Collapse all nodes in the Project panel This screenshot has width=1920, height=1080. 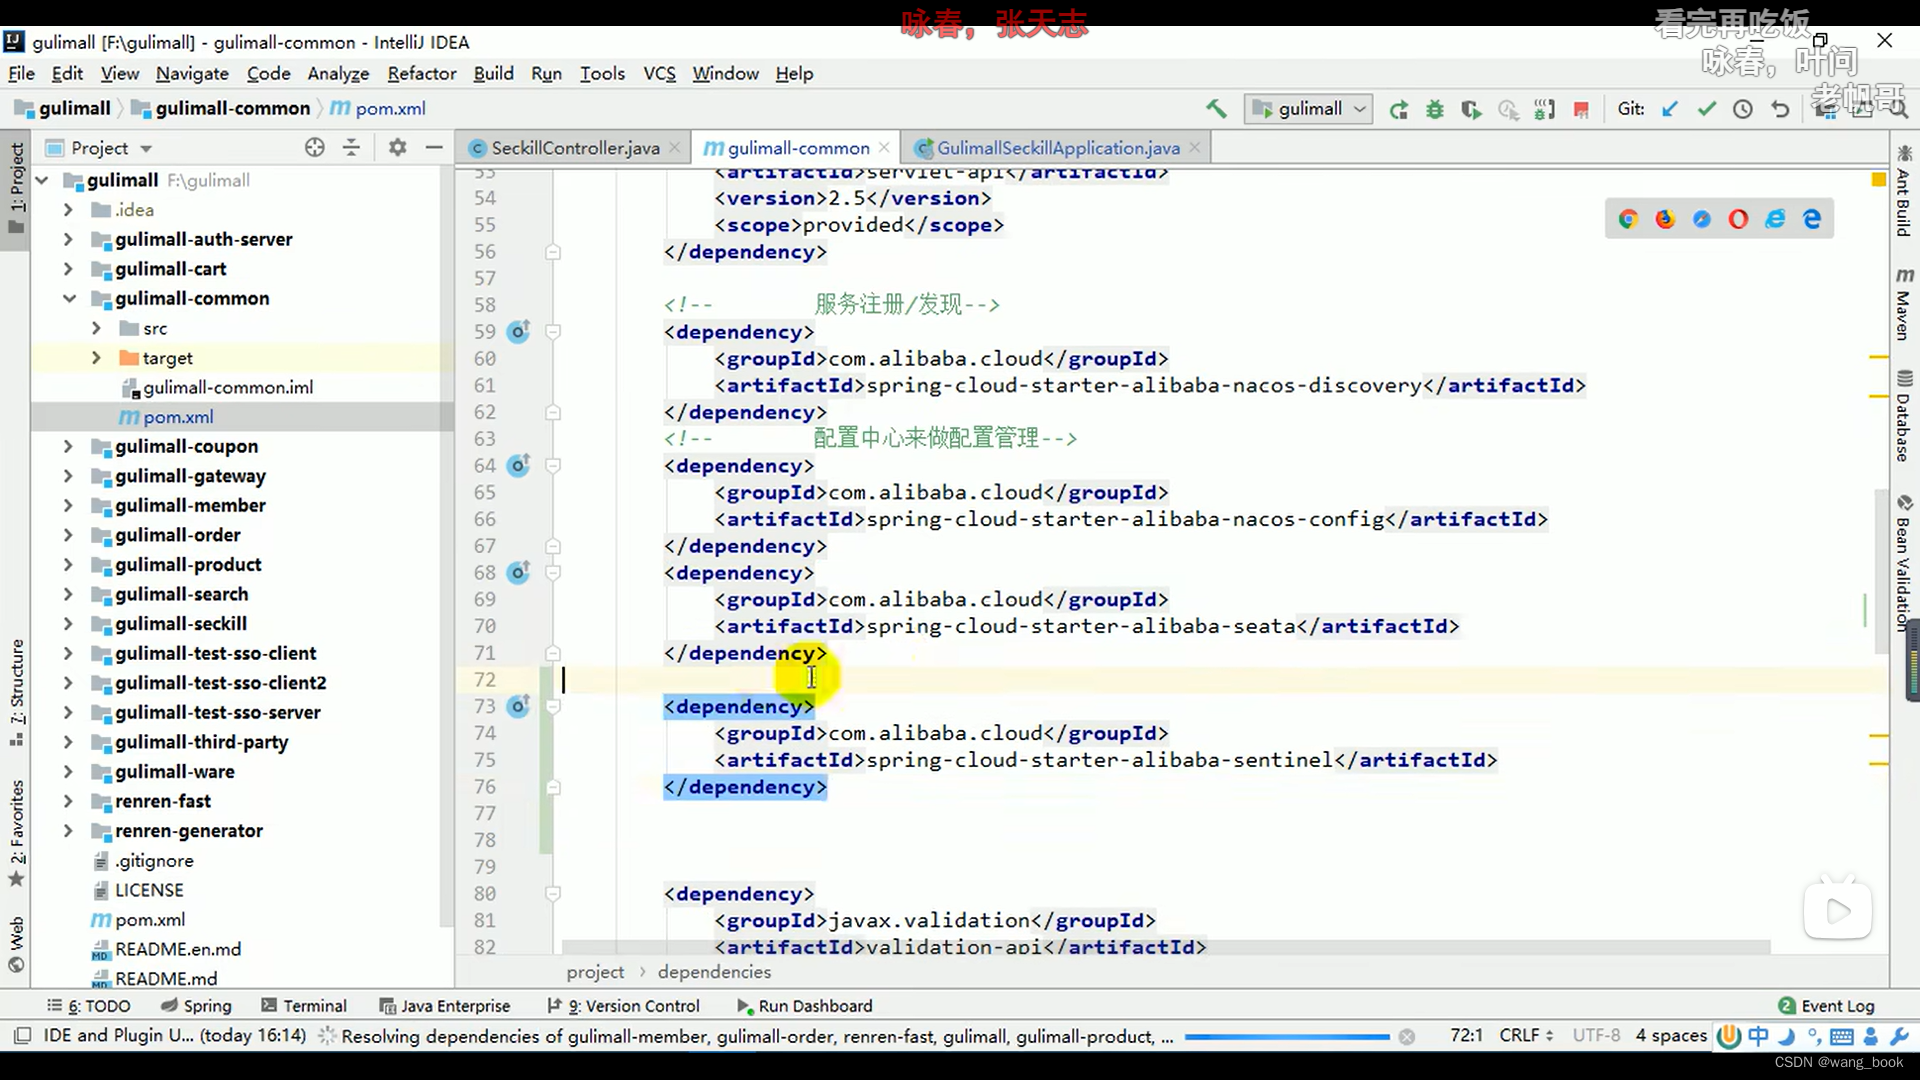pos(351,148)
